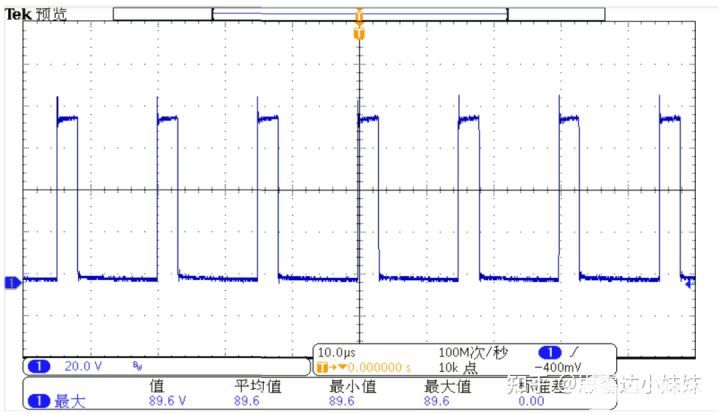Screen dimensions: 720x414
Task: Select channel 1 badge beside 20.0 V
Action: click(39, 366)
